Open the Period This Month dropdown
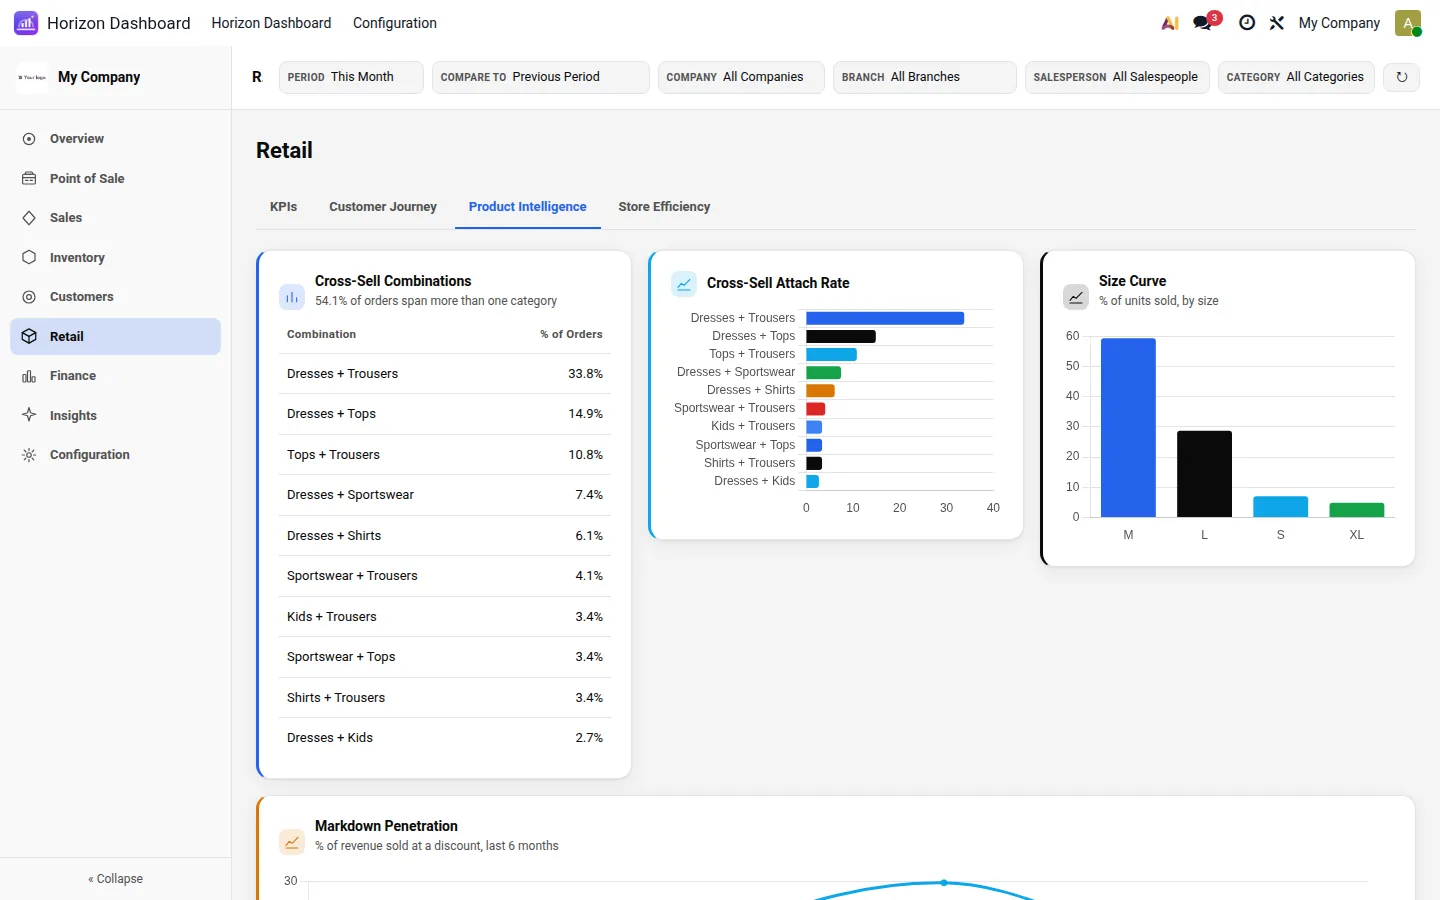 [x=351, y=77]
